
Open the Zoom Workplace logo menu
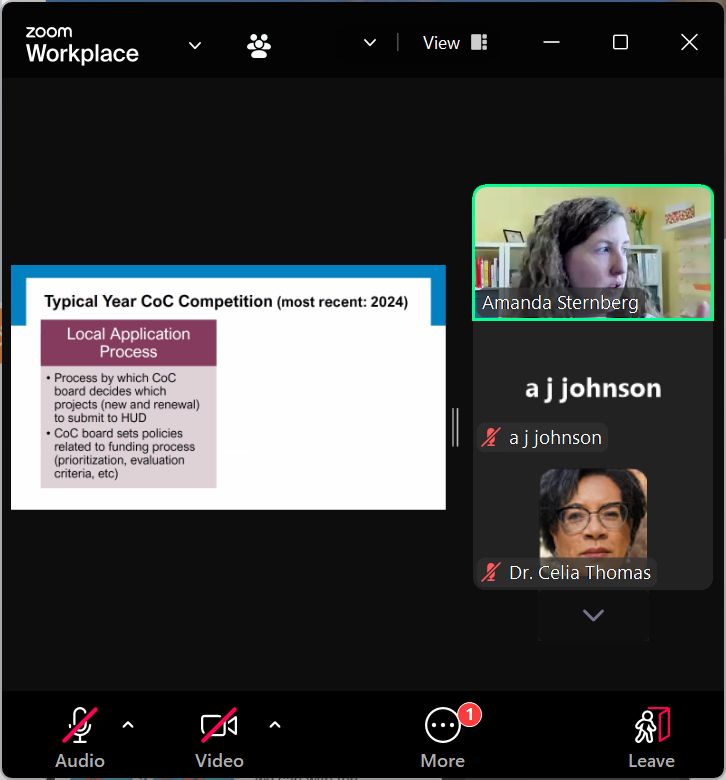(82, 45)
